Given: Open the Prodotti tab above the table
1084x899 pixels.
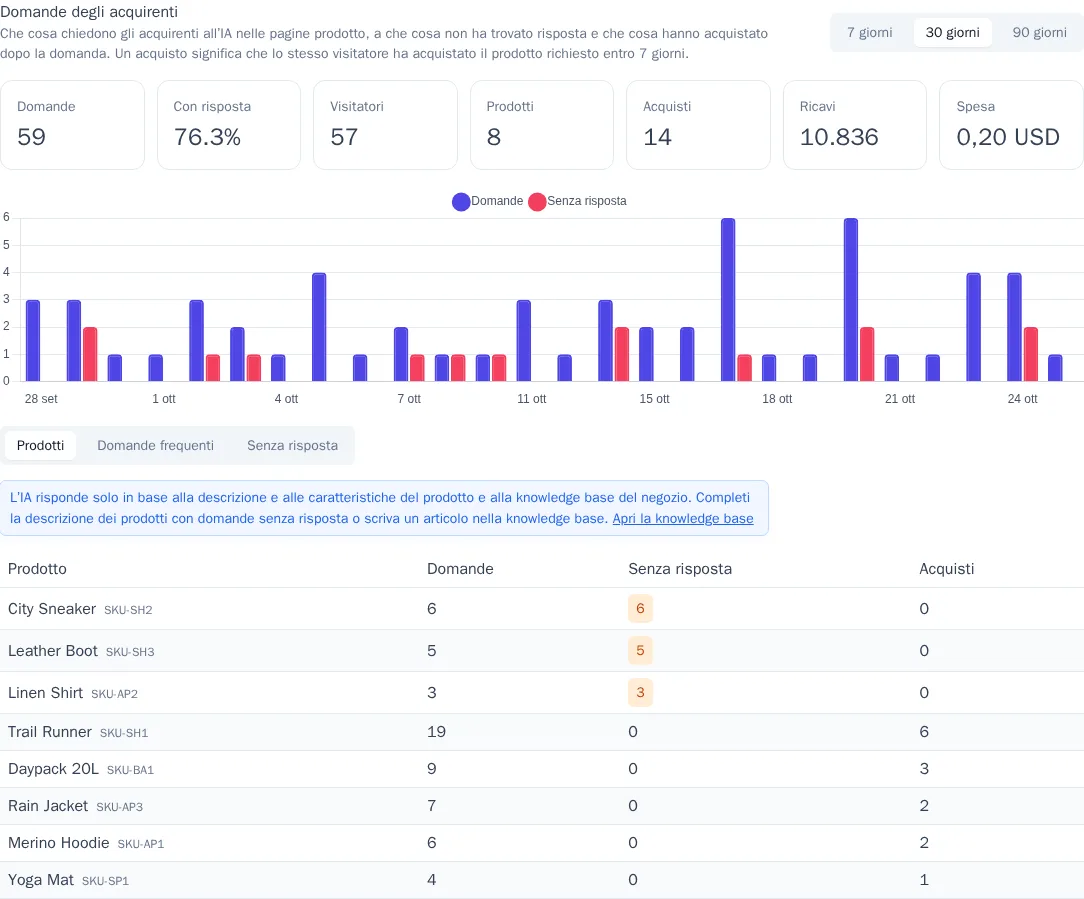Looking at the screenshot, I should pyautogui.click(x=40, y=445).
